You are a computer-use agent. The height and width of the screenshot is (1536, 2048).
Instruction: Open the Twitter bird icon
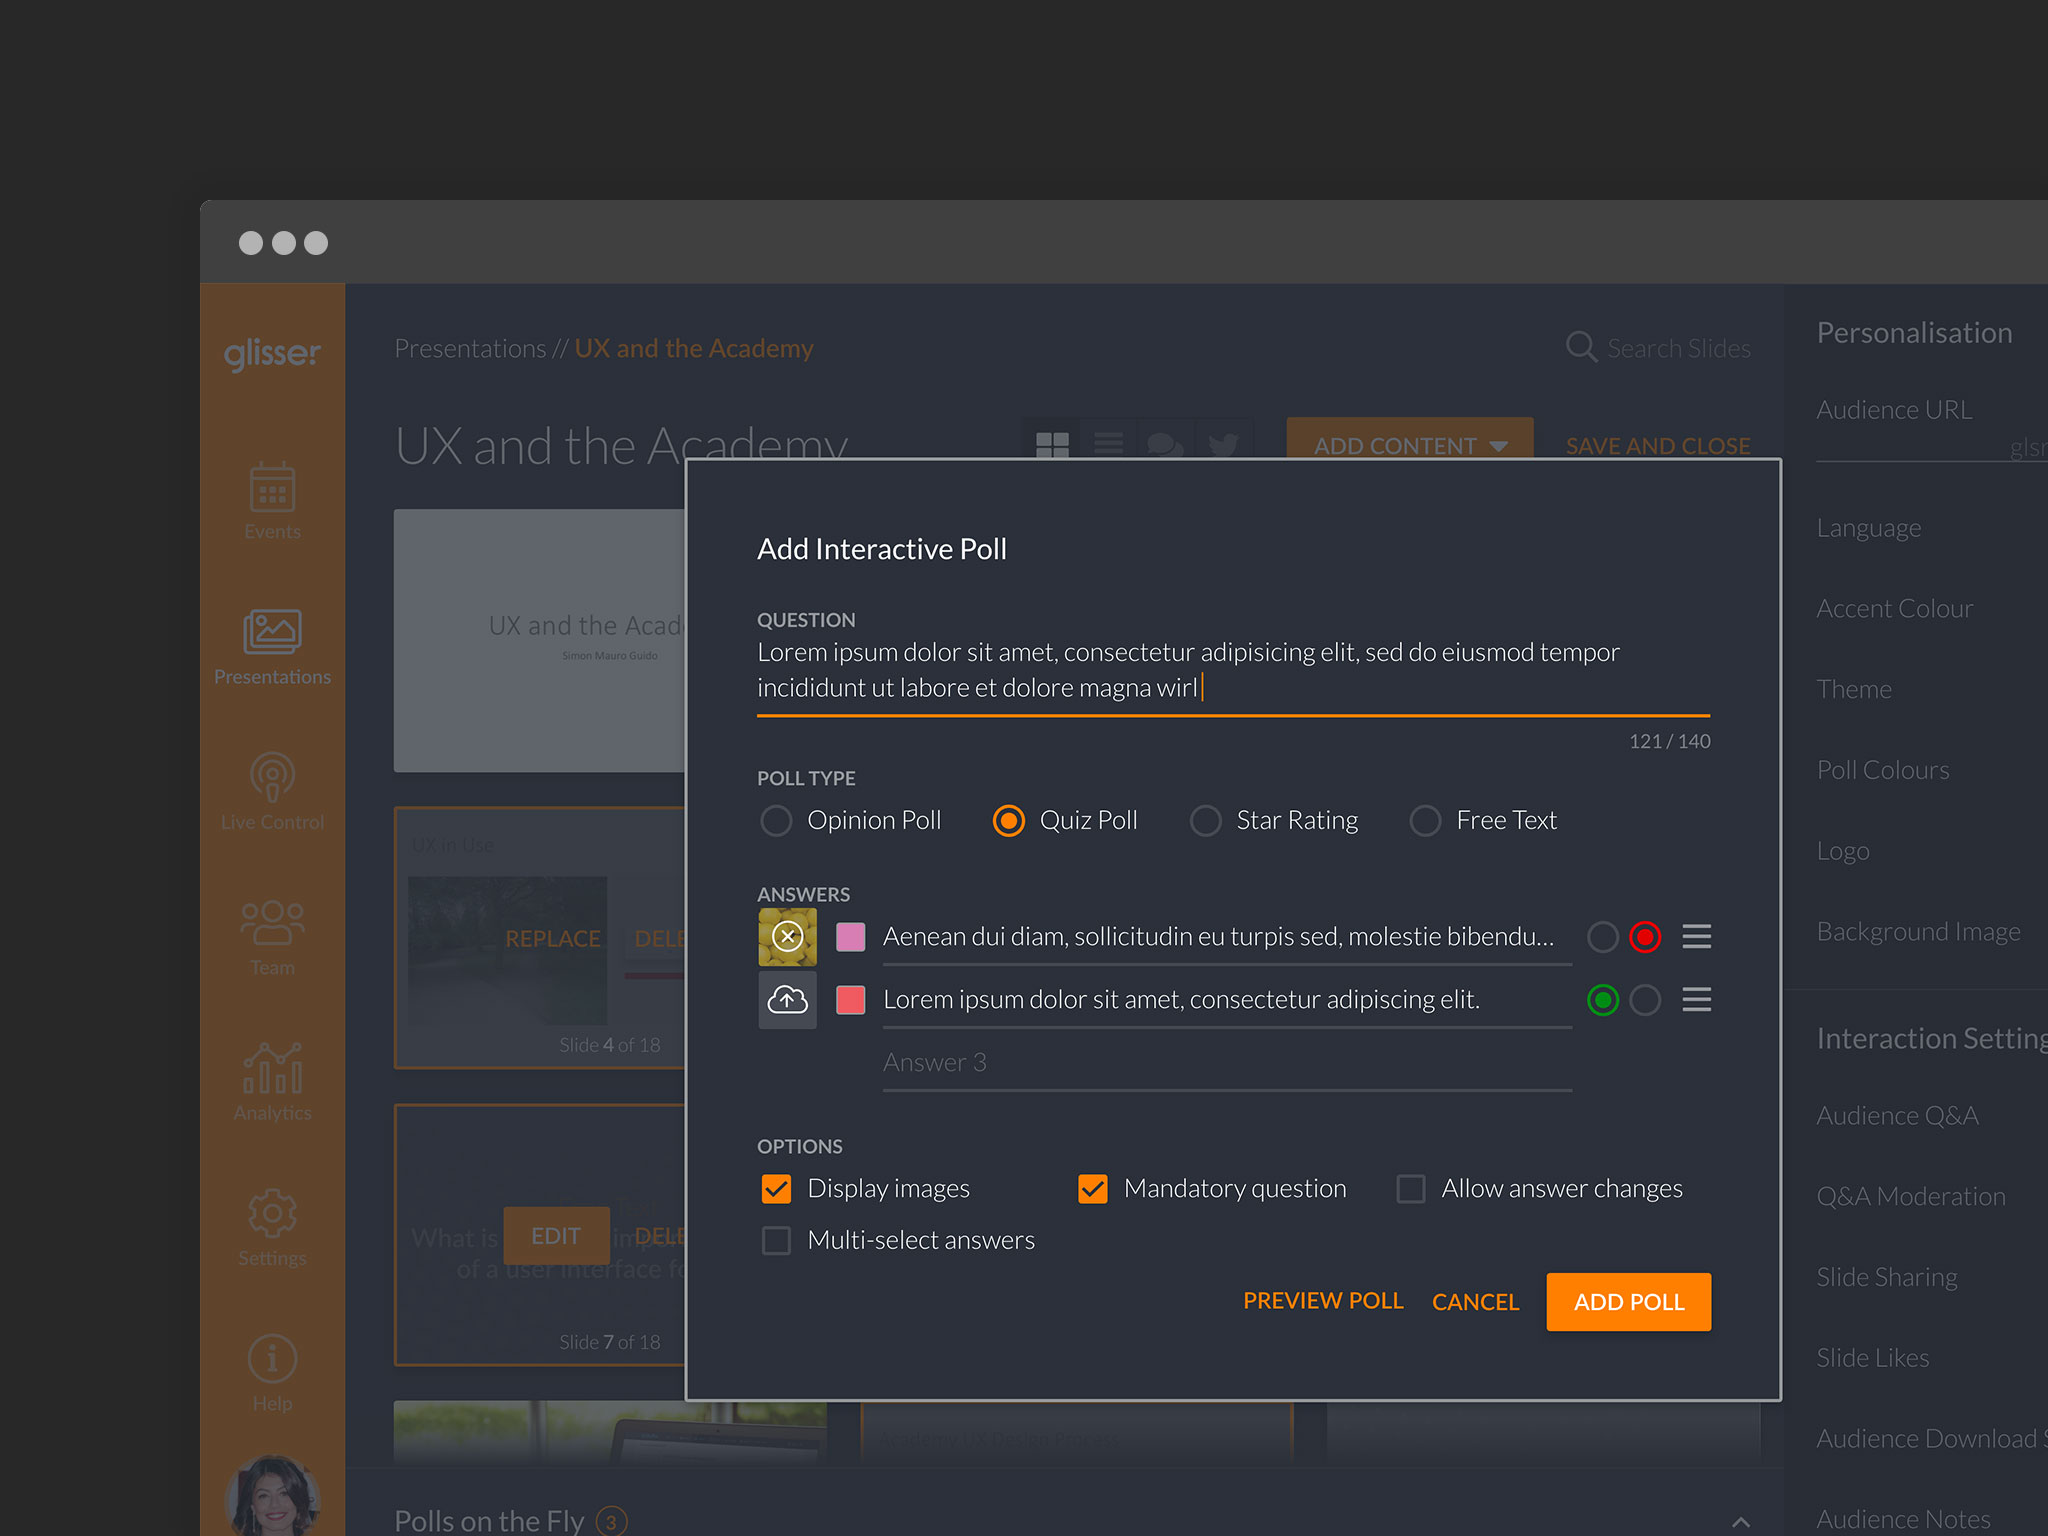(1223, 444)
